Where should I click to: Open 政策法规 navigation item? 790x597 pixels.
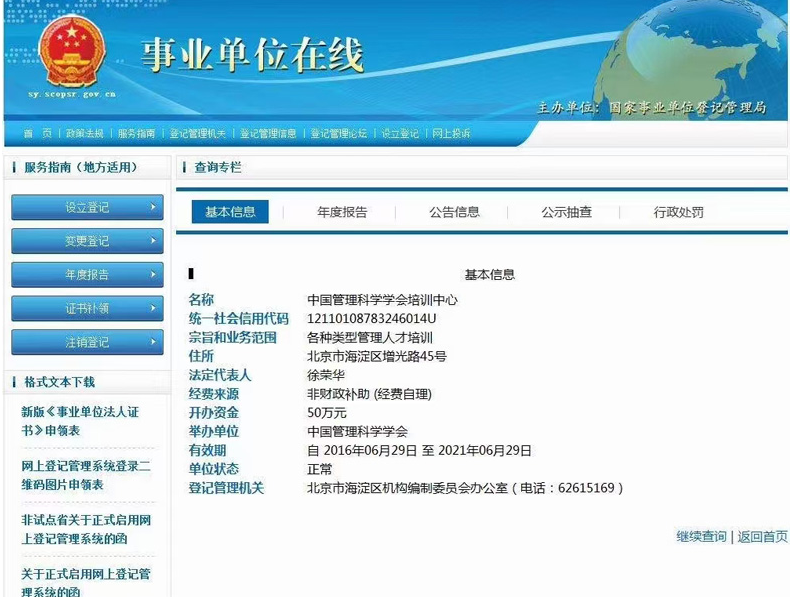point(85,133)
